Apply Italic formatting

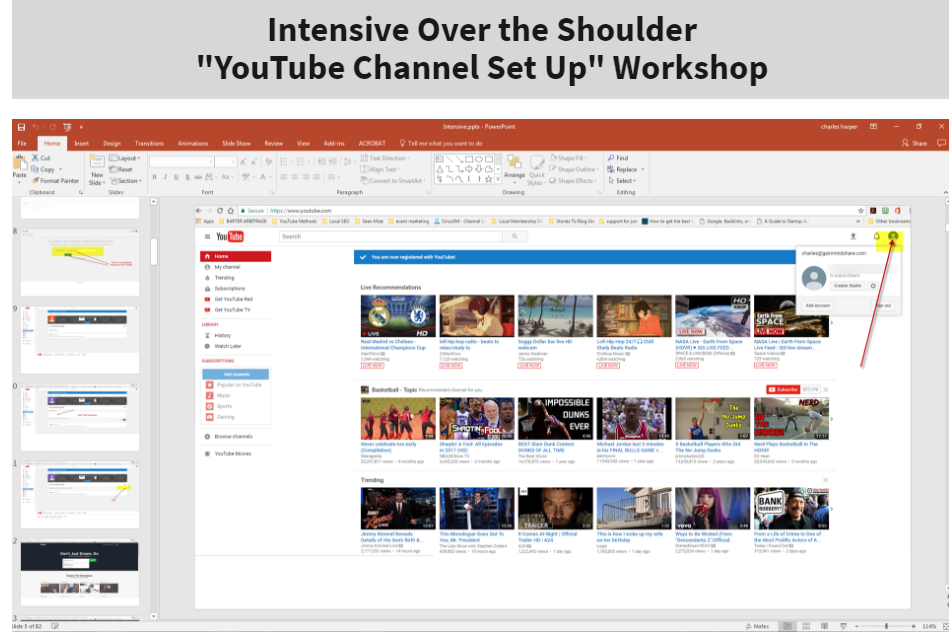pos(165,177)
